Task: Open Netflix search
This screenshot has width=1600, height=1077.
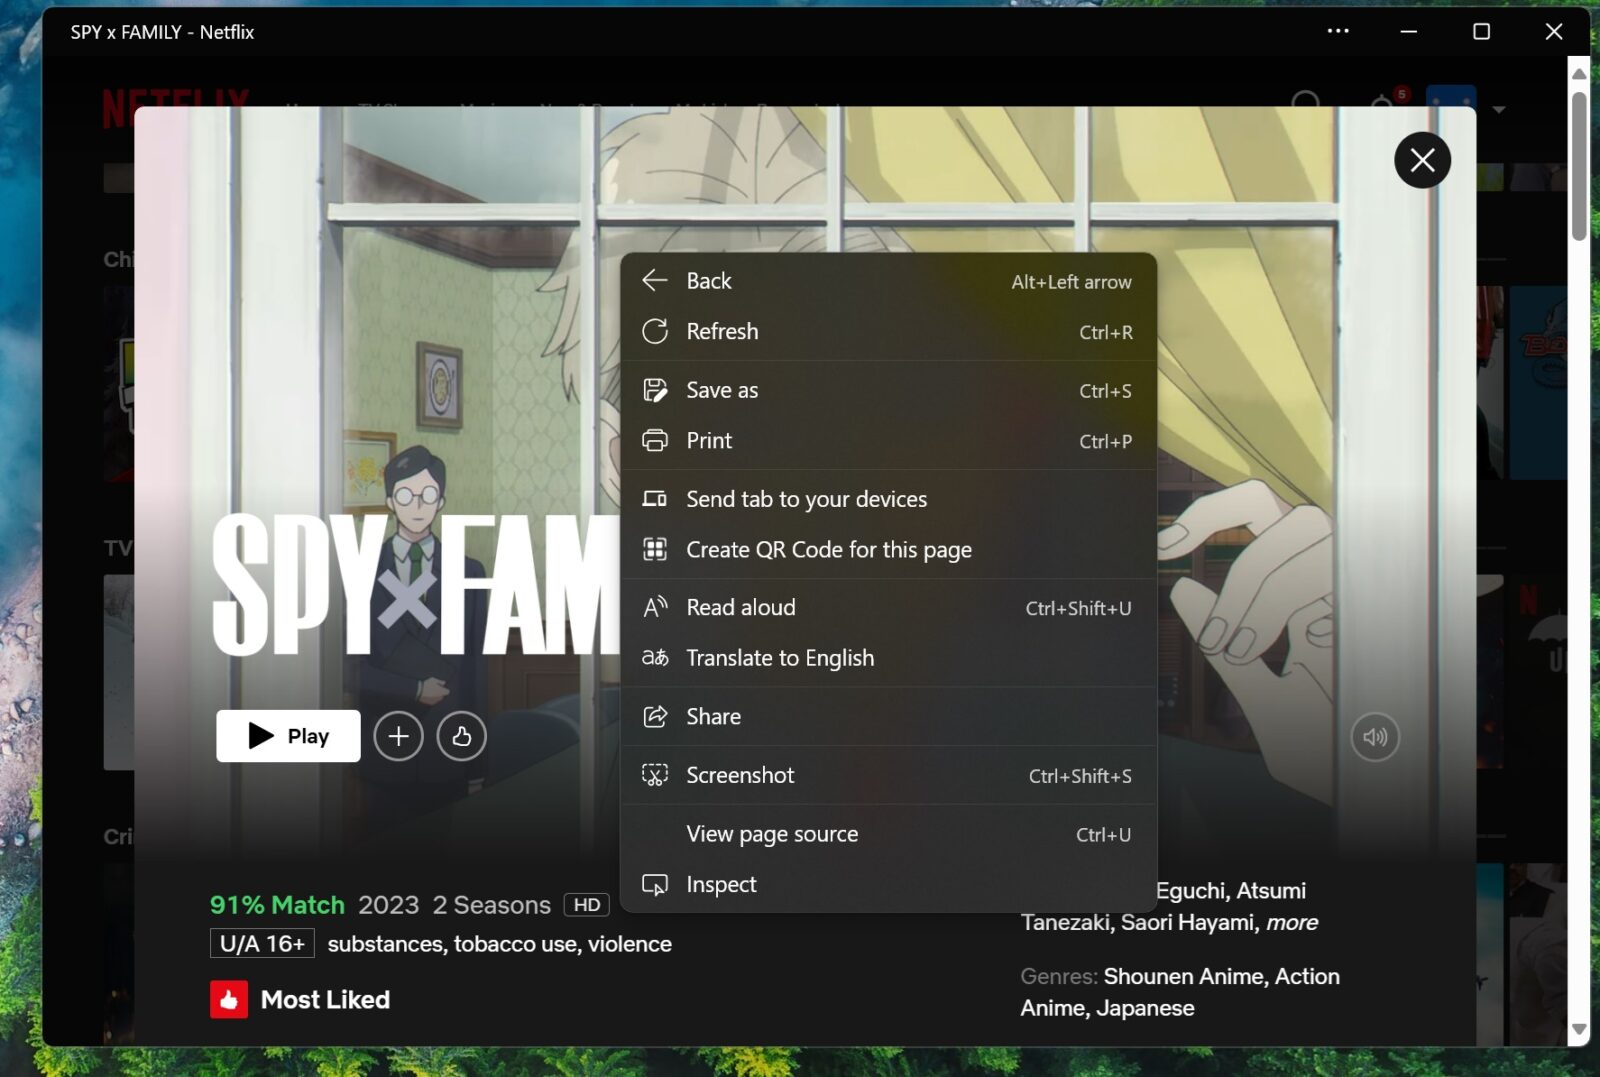Action: coord(1307,103)
